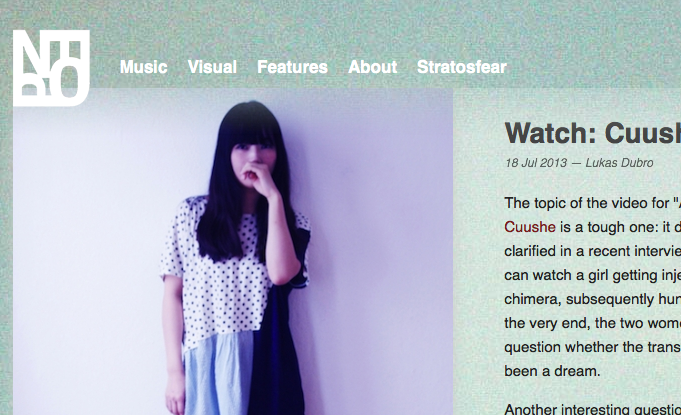Click the NBTO site logo
The width and height of the screenshot is (681, 415).
pos(51,68)
